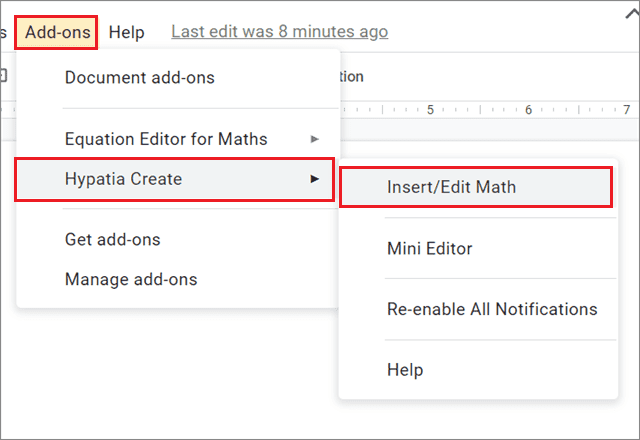Screen dimensions: 640x440
Task: Open the Help menu in menu bar
Action: pos(127,33)
